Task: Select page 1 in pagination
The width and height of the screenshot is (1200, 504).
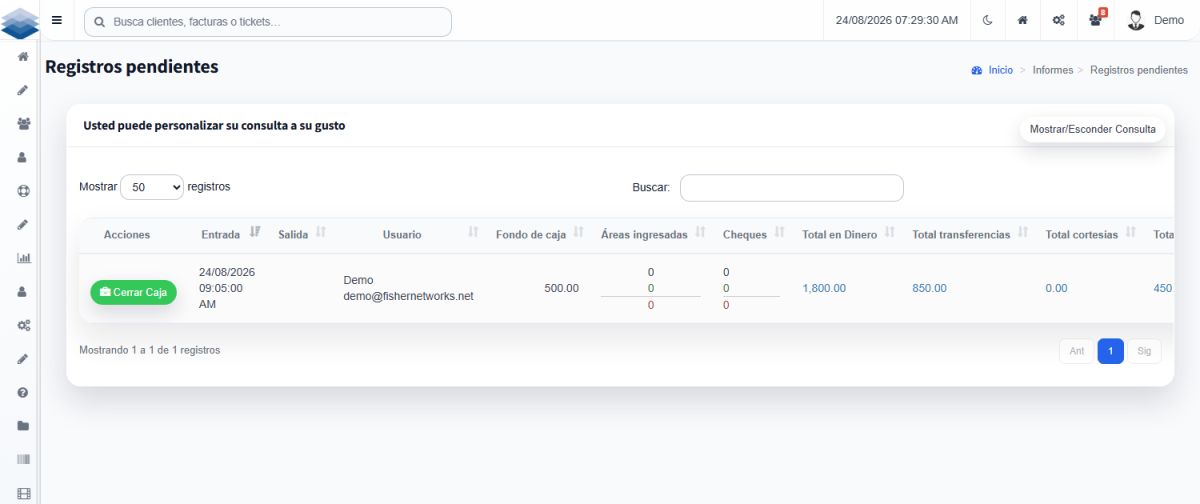Action: (1110, 351)
